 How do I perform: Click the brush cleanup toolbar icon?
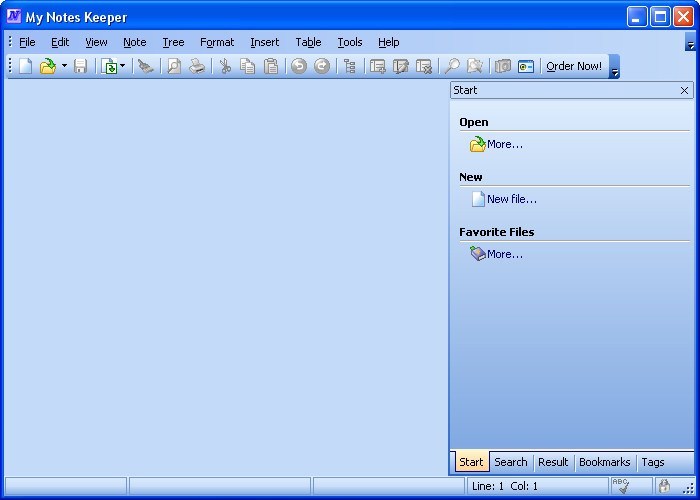[x=146, y=66]
